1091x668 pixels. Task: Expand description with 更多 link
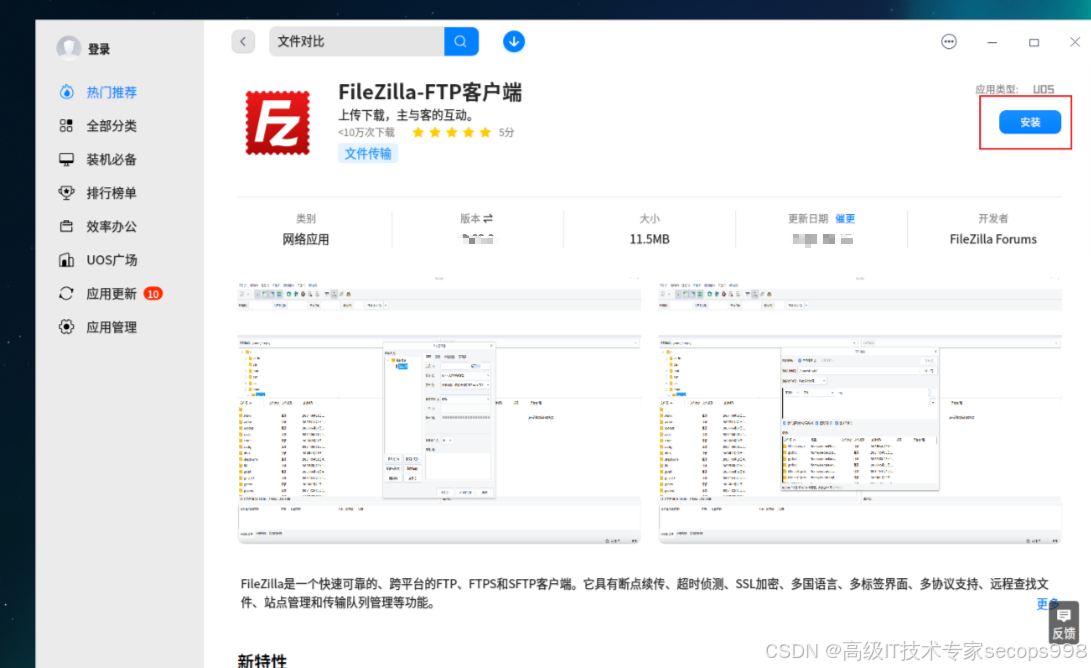1047,603
